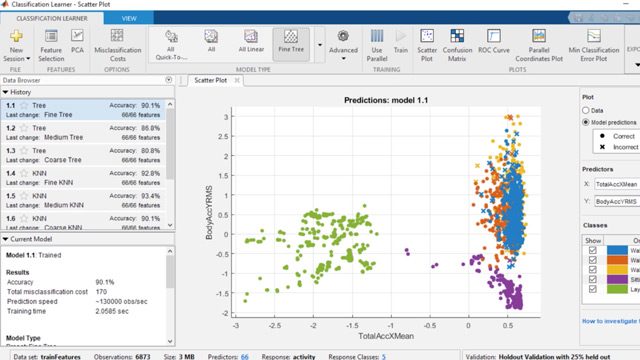The image size is (640, 360).
Task: Open the ROC Curve plot
Action: 494,41
